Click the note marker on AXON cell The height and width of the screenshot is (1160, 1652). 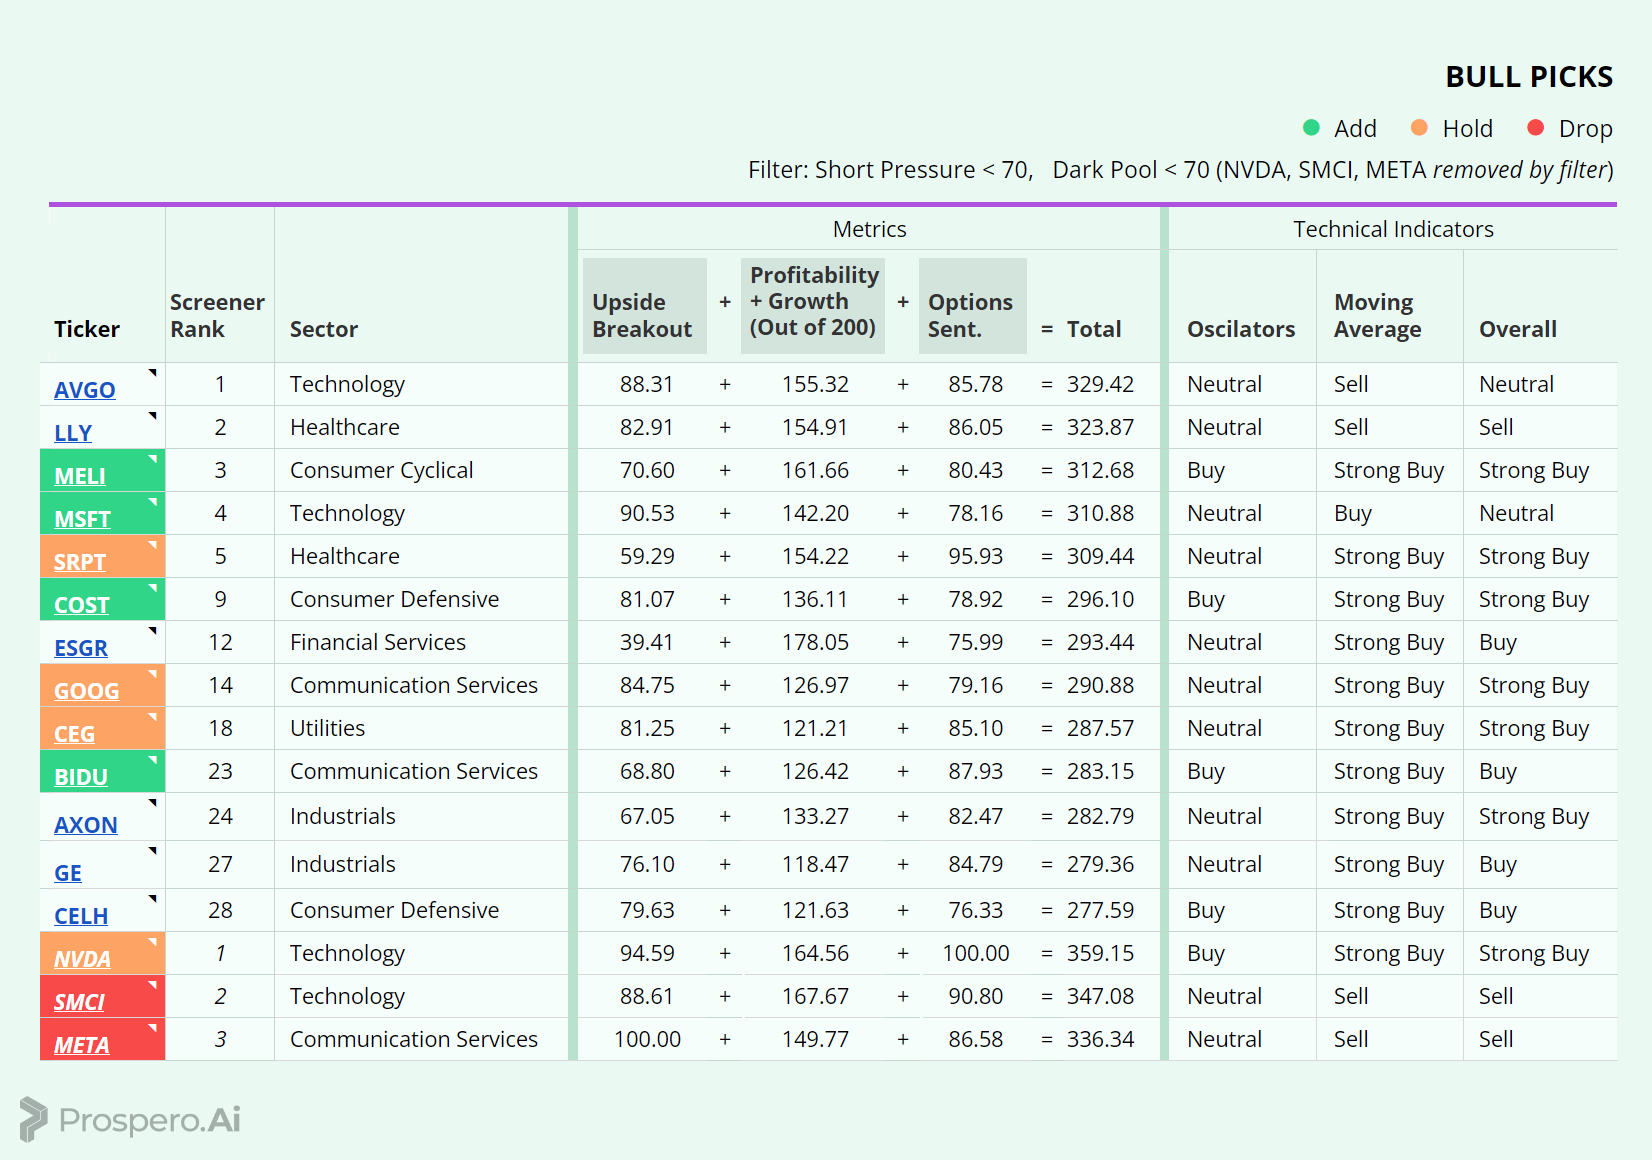click(153, 802)
